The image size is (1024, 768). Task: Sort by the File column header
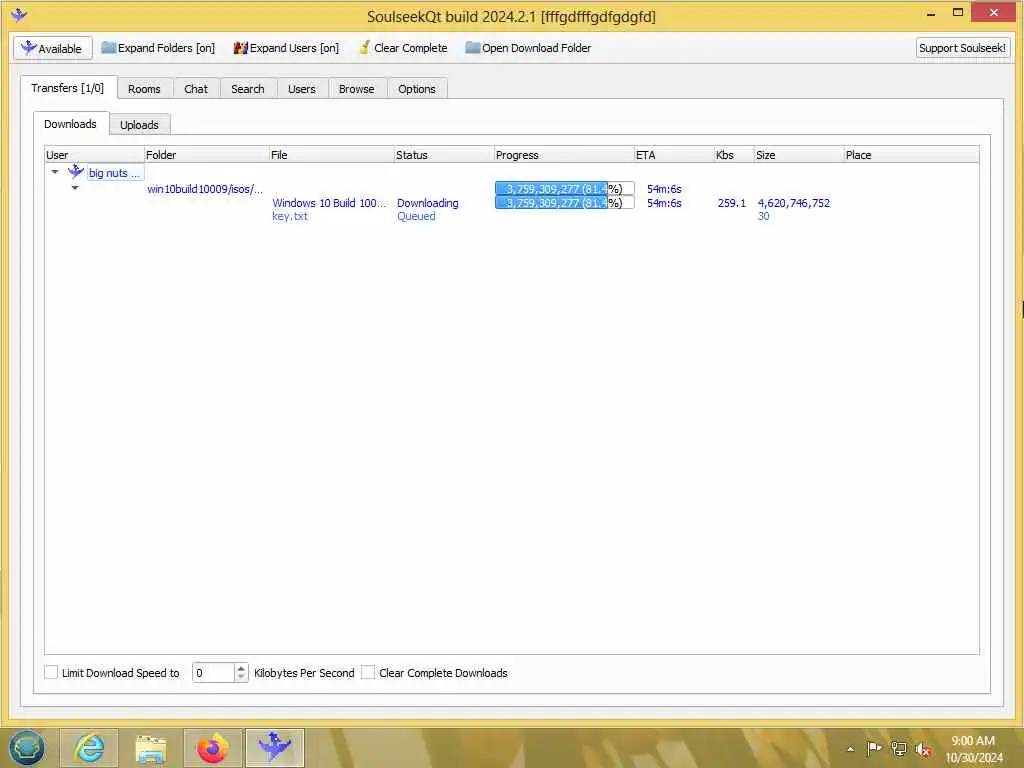click(x=332, y=155)
